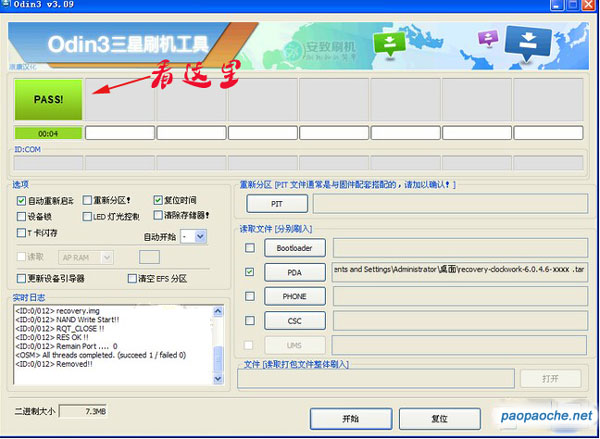Screen dimensions: 600x439
Task: Select log line 'All threads completed'
Action: [x=101, y=355]
